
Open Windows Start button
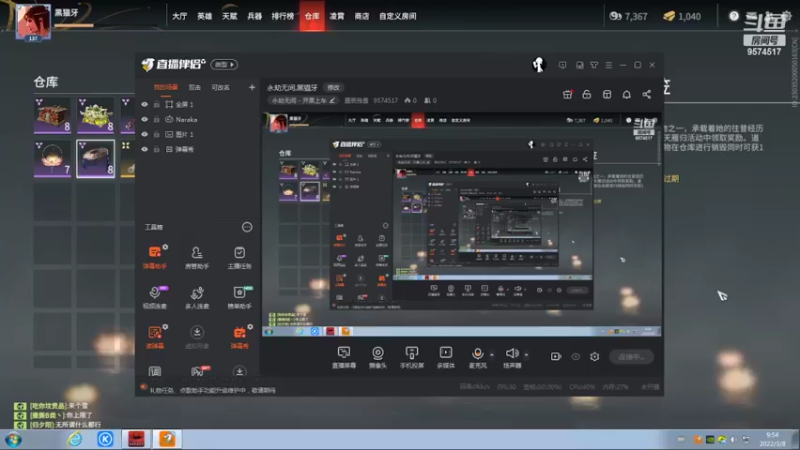coord(13,439)
